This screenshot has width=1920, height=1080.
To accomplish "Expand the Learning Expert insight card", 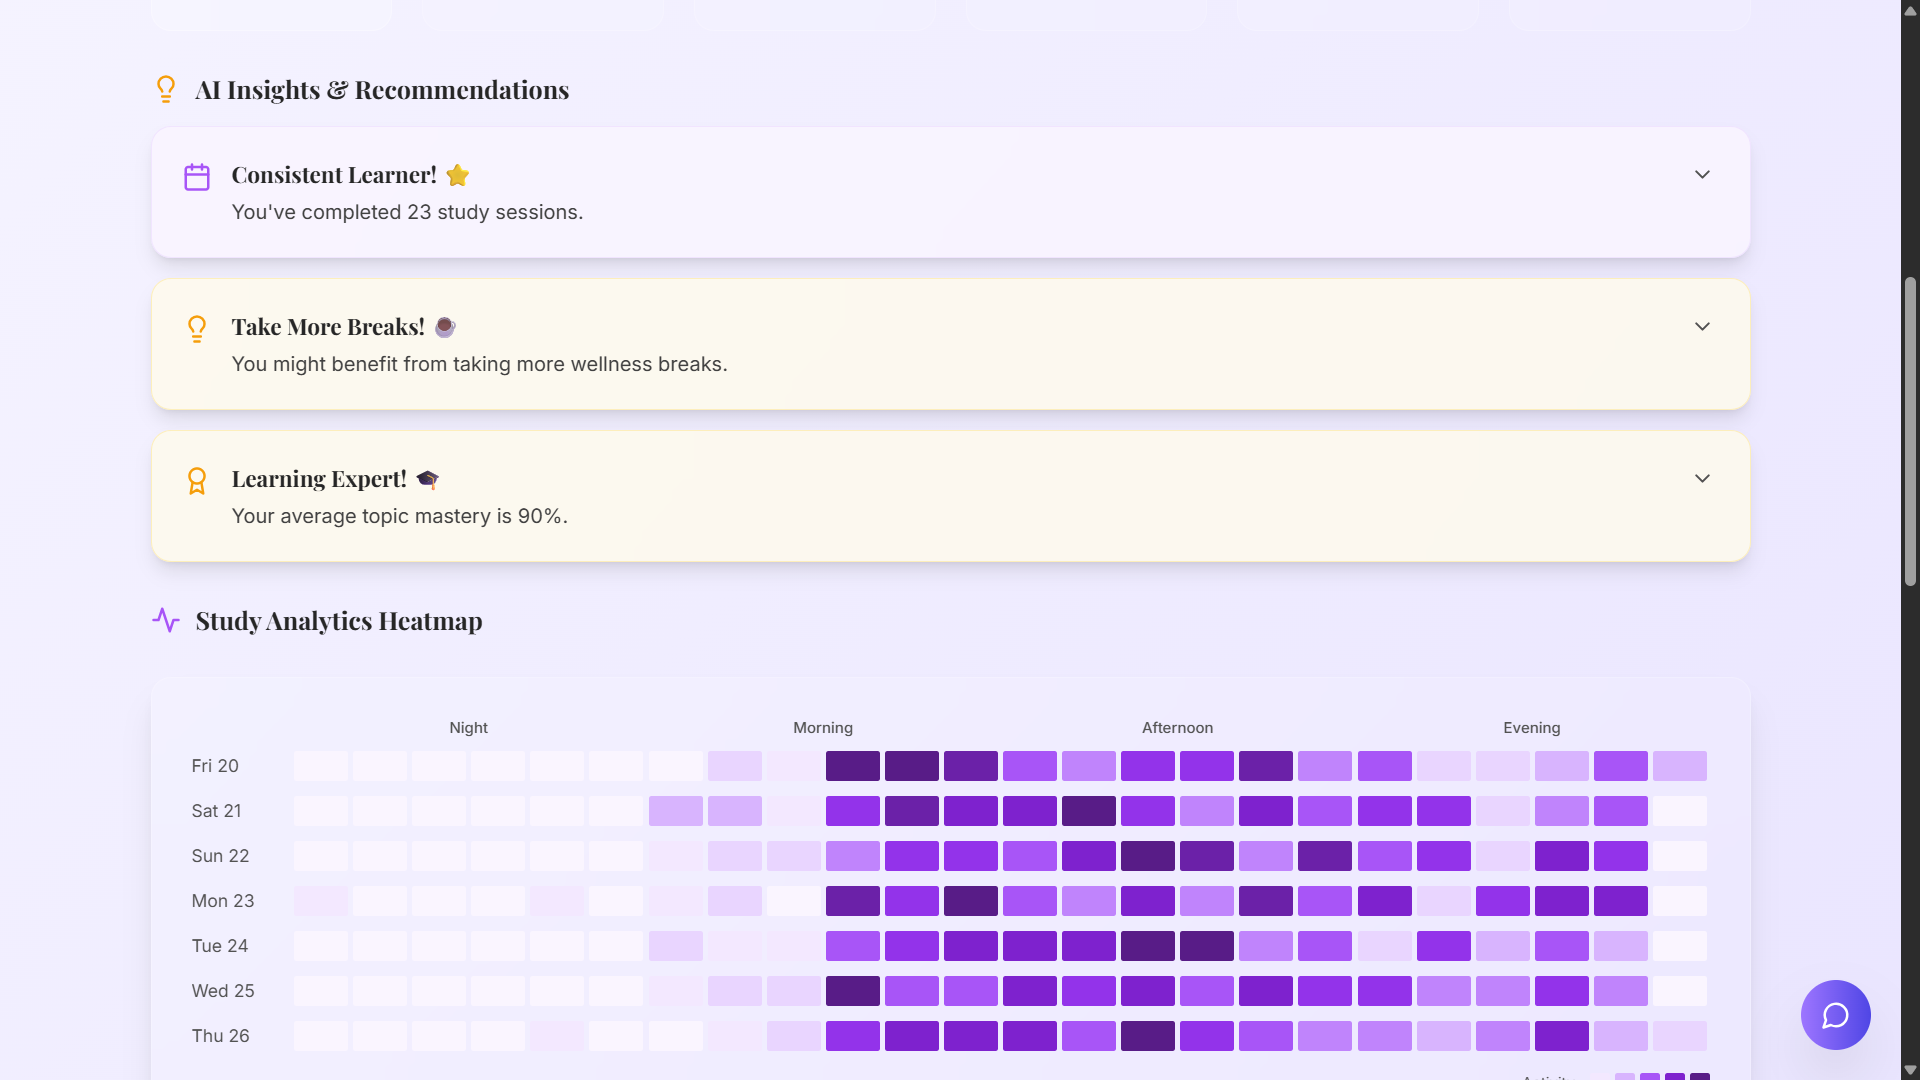I will [x=1703, y=478].
